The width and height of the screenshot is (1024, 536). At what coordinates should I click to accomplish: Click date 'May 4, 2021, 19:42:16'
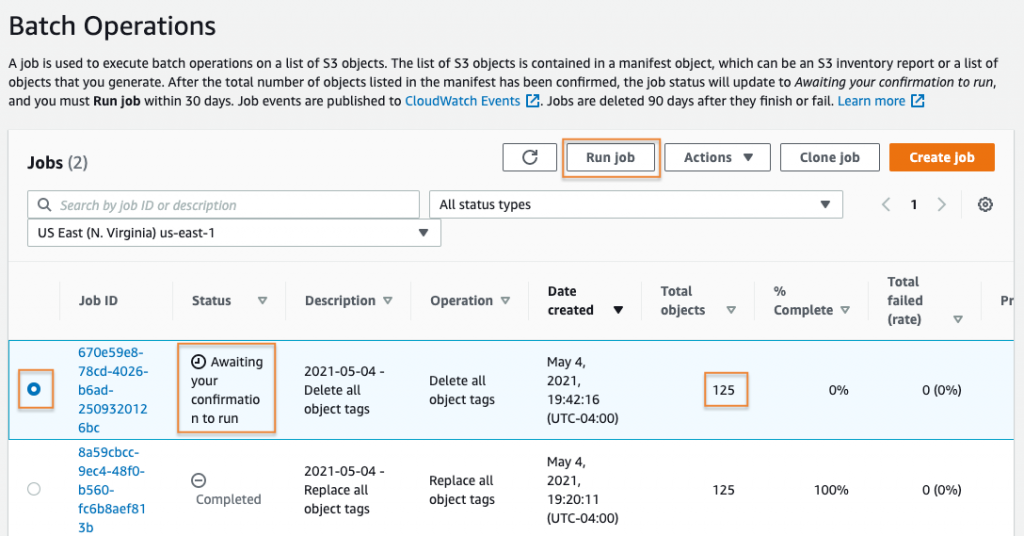583,390
